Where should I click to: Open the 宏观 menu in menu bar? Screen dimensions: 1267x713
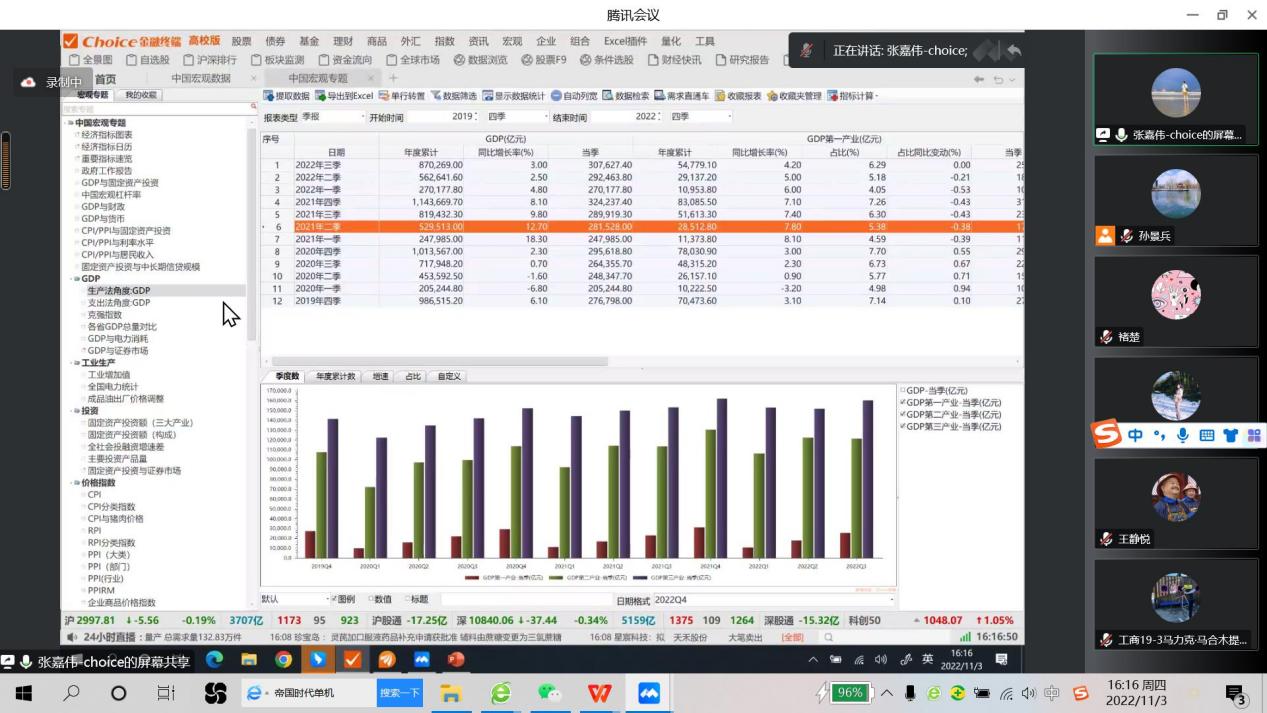click(512, 41)
